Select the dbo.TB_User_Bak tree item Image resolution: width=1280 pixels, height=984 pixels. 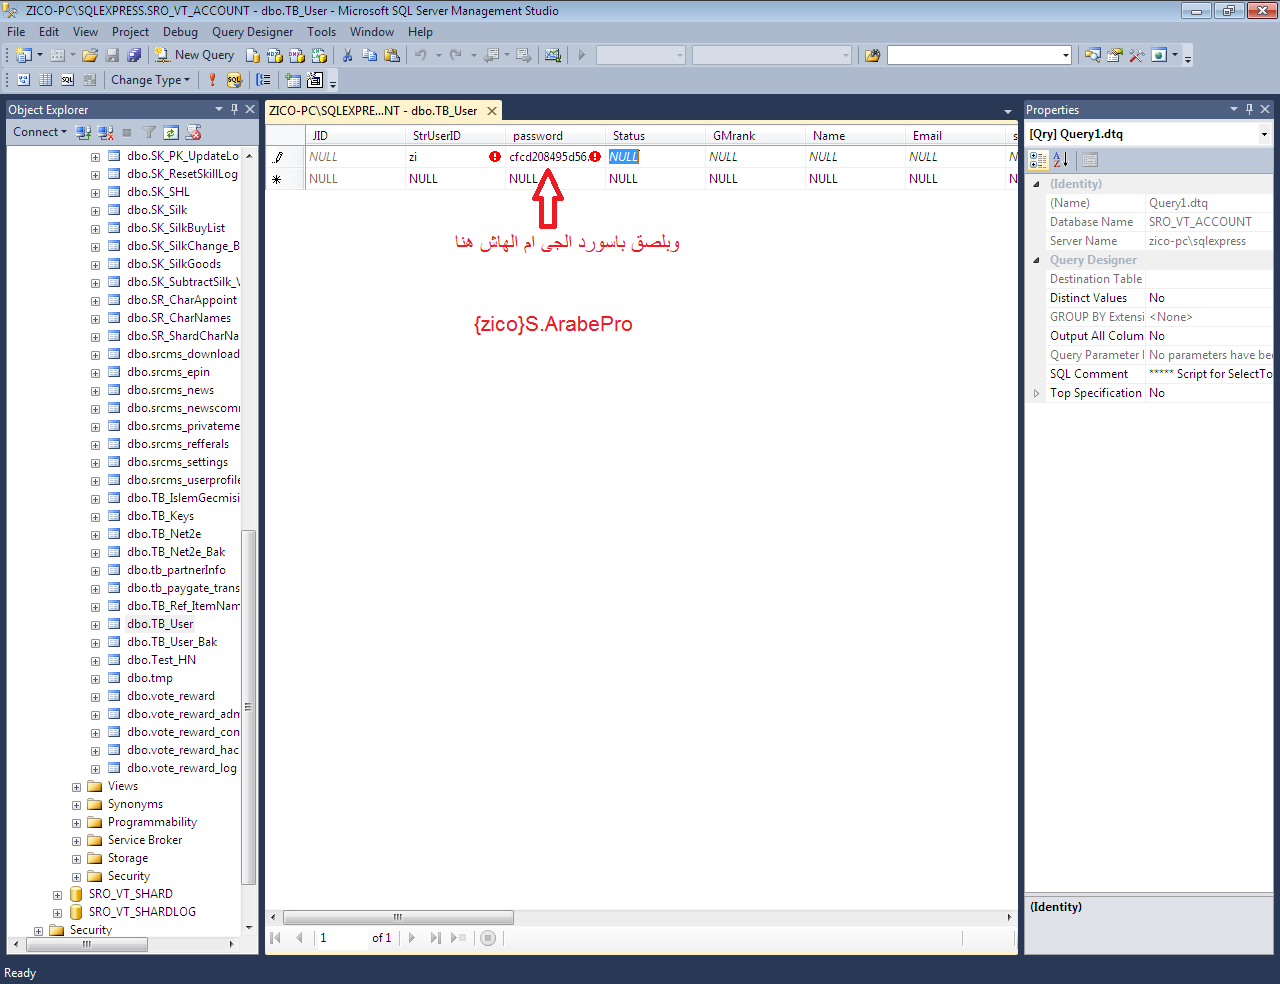172,642
